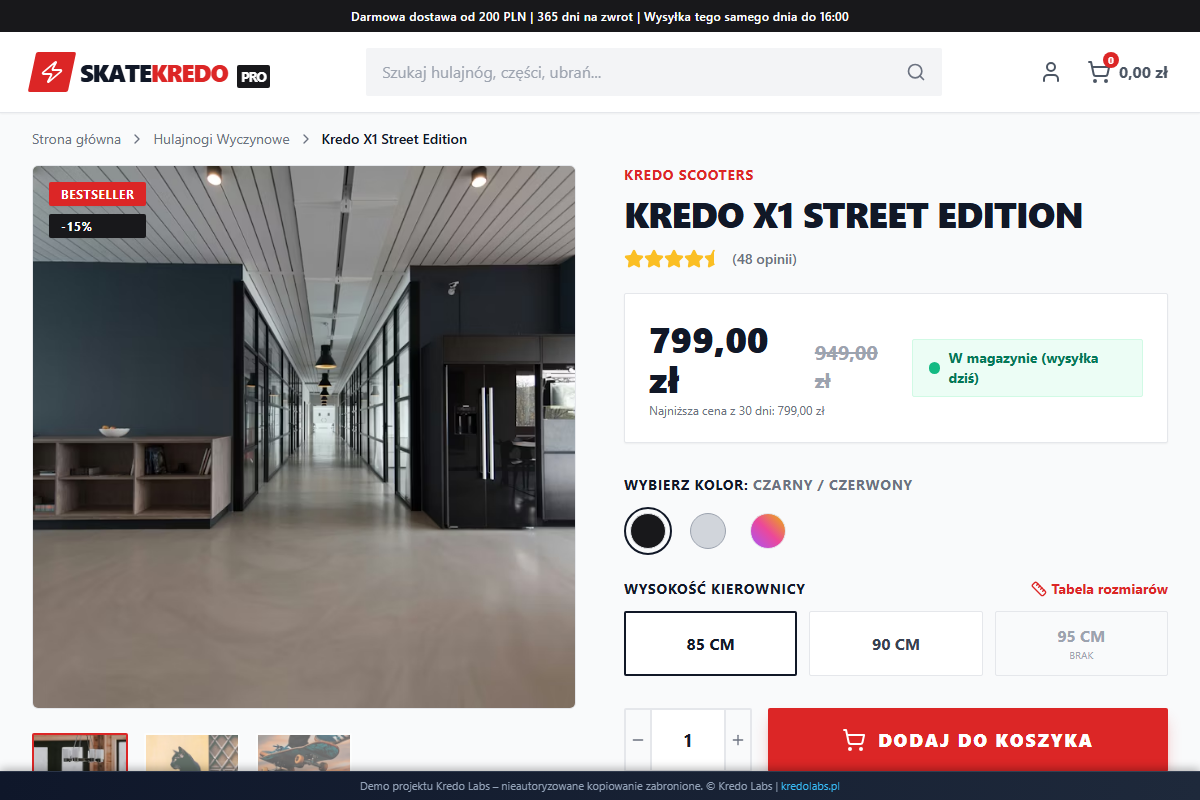Click the SkateKredo PRO badge
This screenshot has width=1200, height=800.
253,76
